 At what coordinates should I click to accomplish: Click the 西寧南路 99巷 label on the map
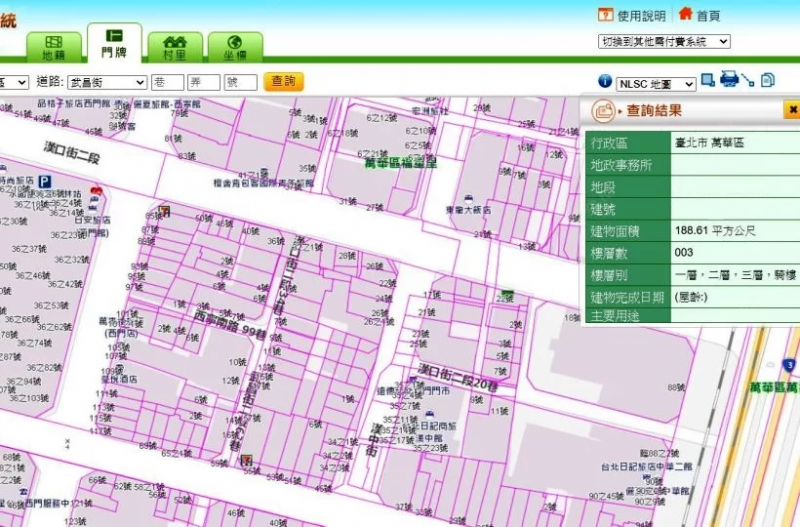coord(230,323)
